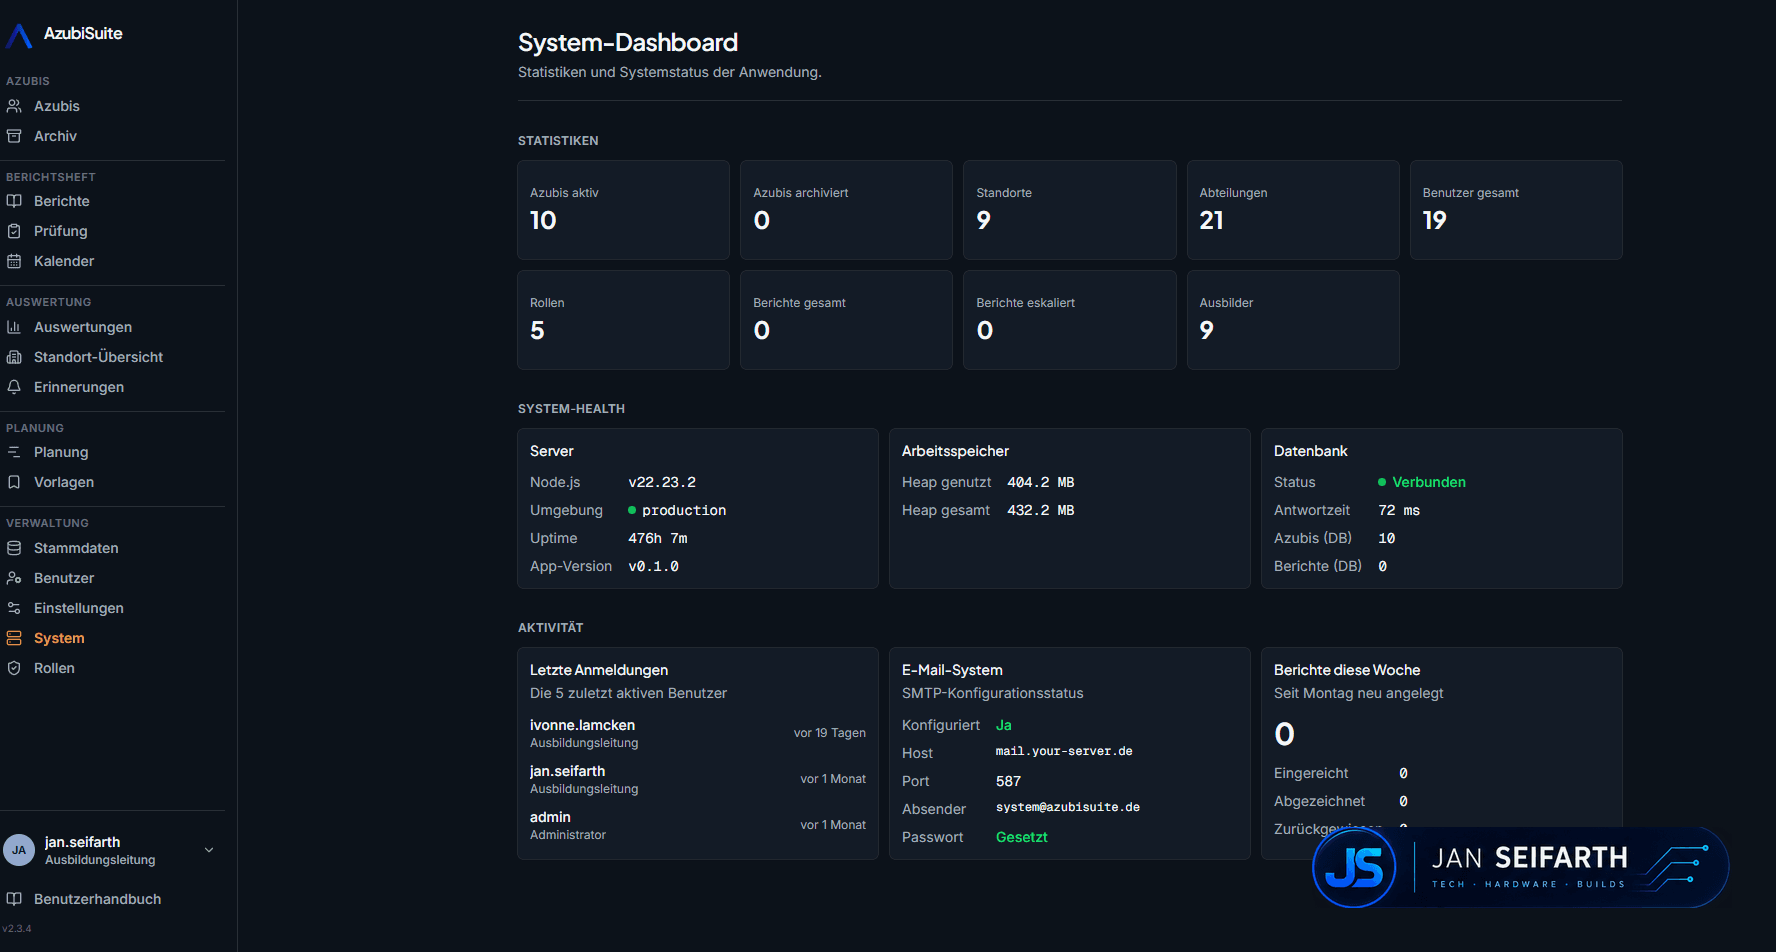Click the Abteilungen value 21
This screenshot has width=1776, height=952.
pos(1211,221)
